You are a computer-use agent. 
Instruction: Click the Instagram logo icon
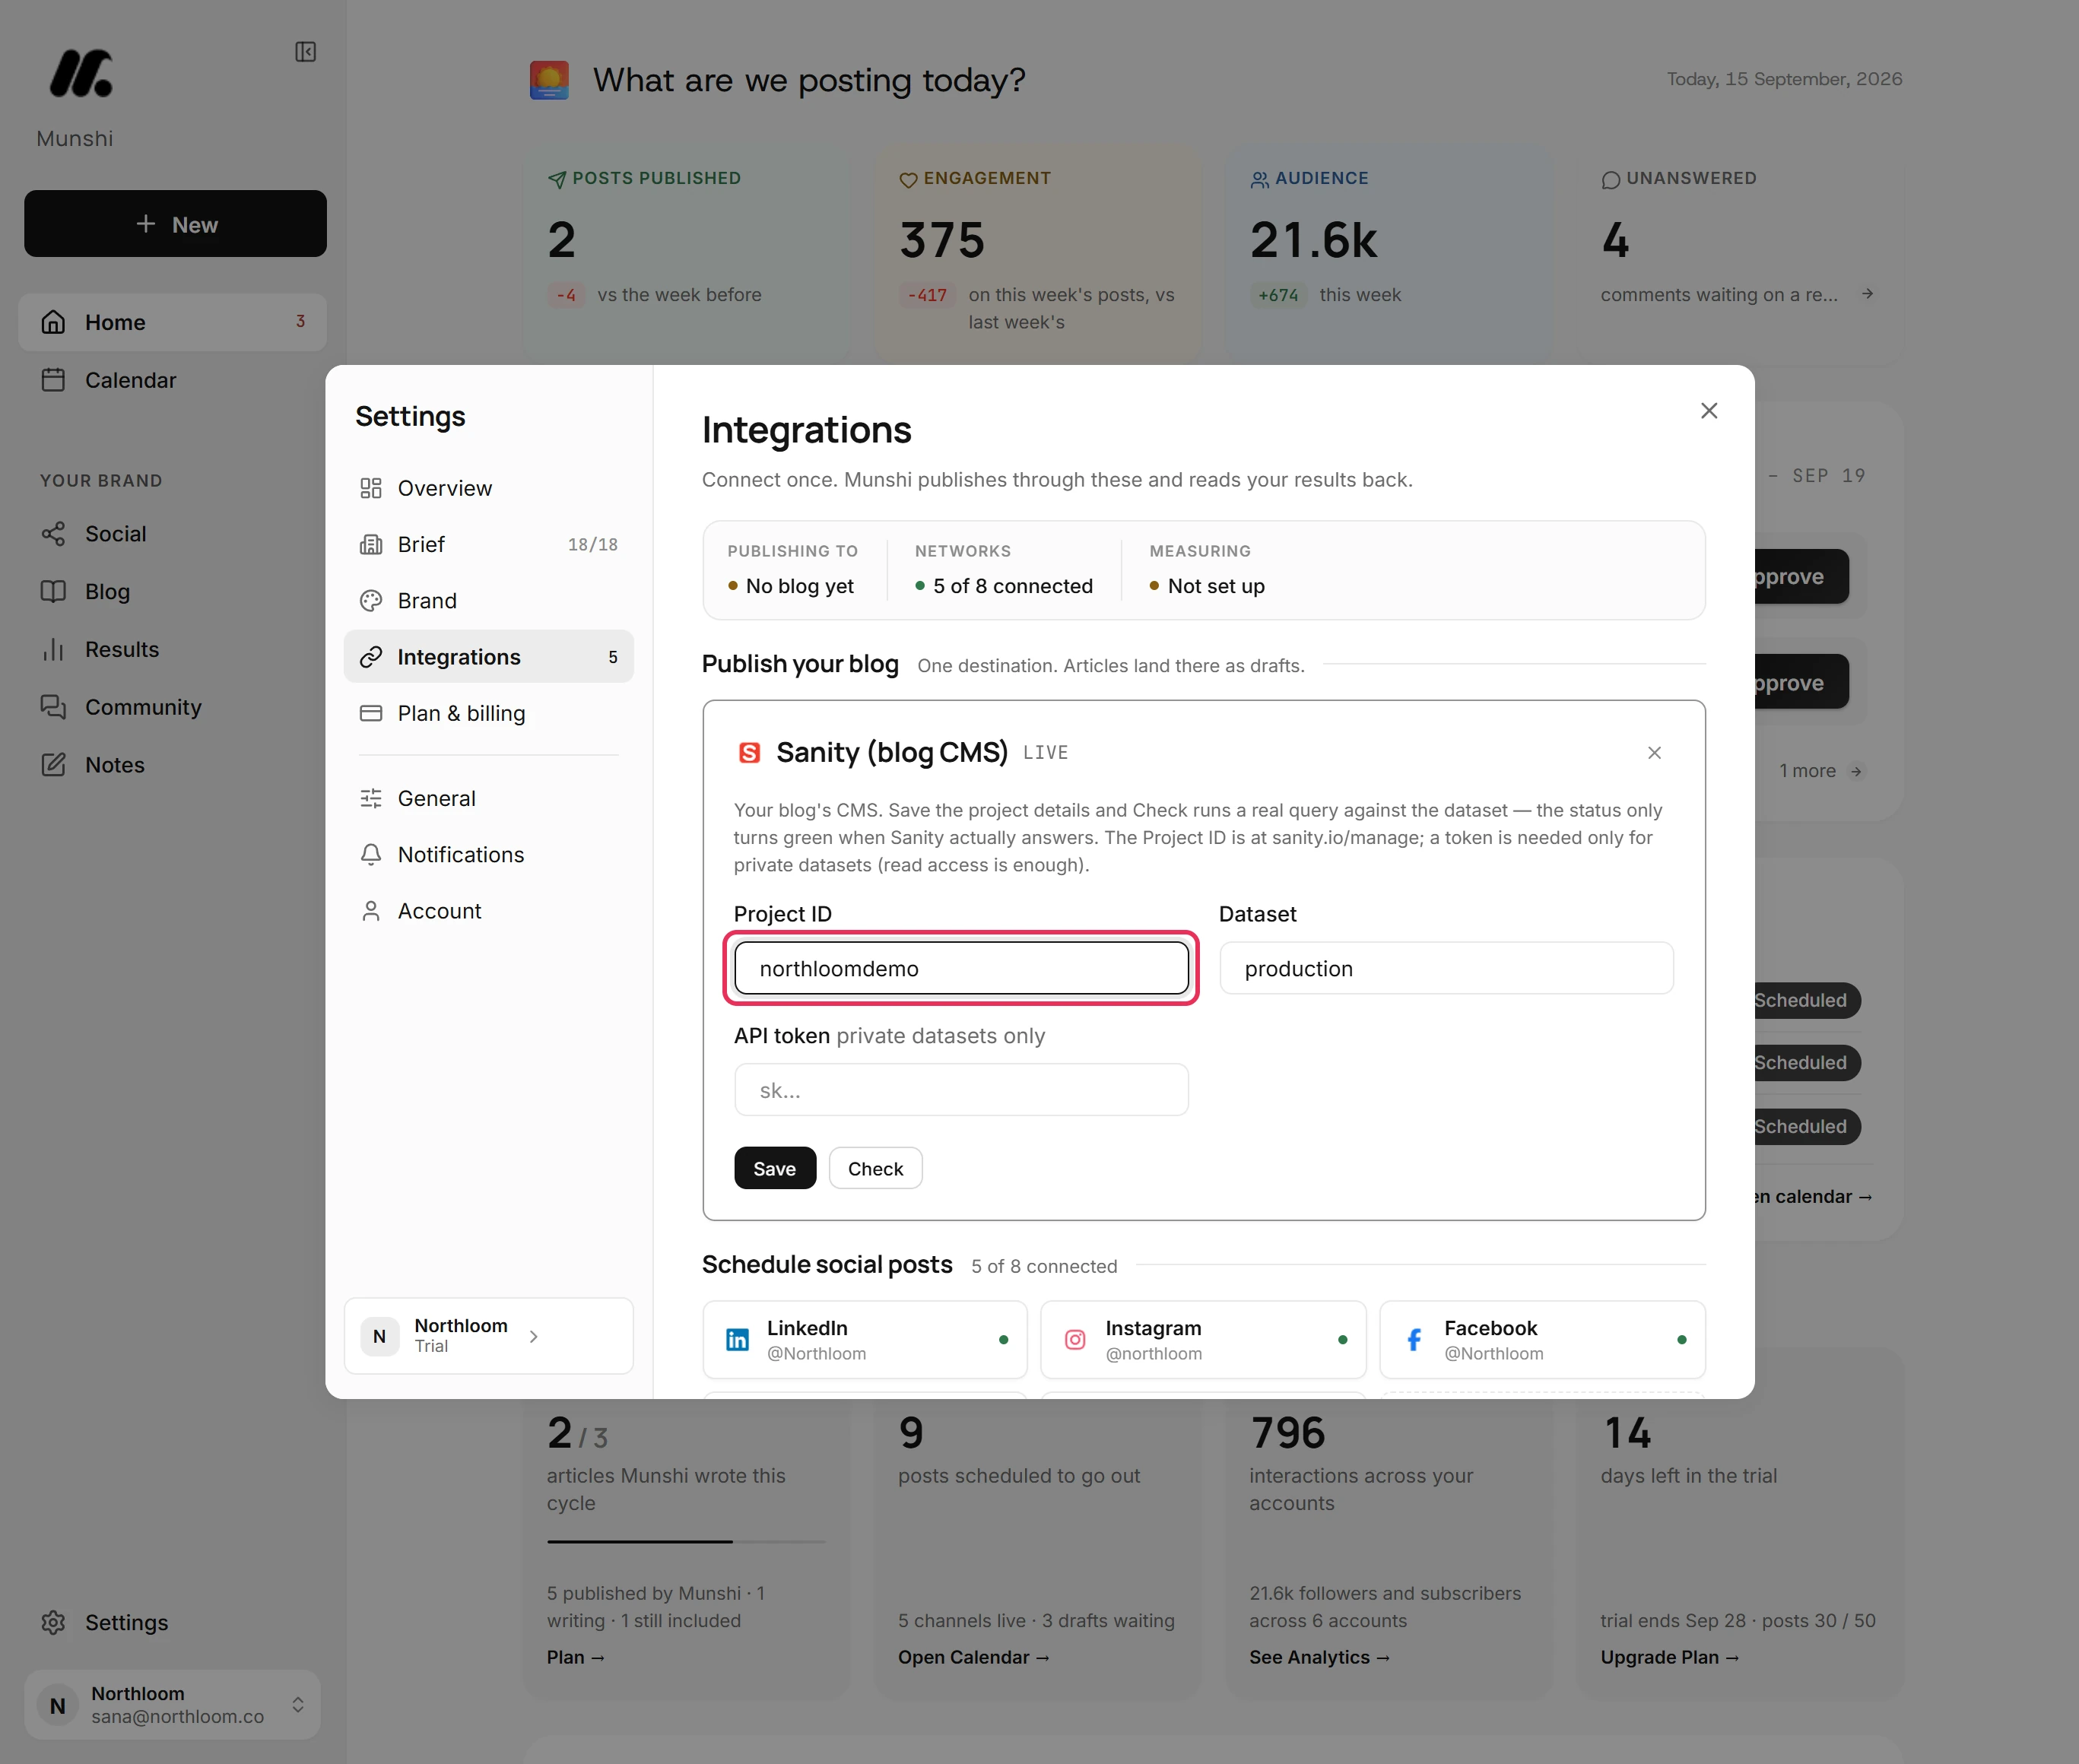tap(1075, 1339)
